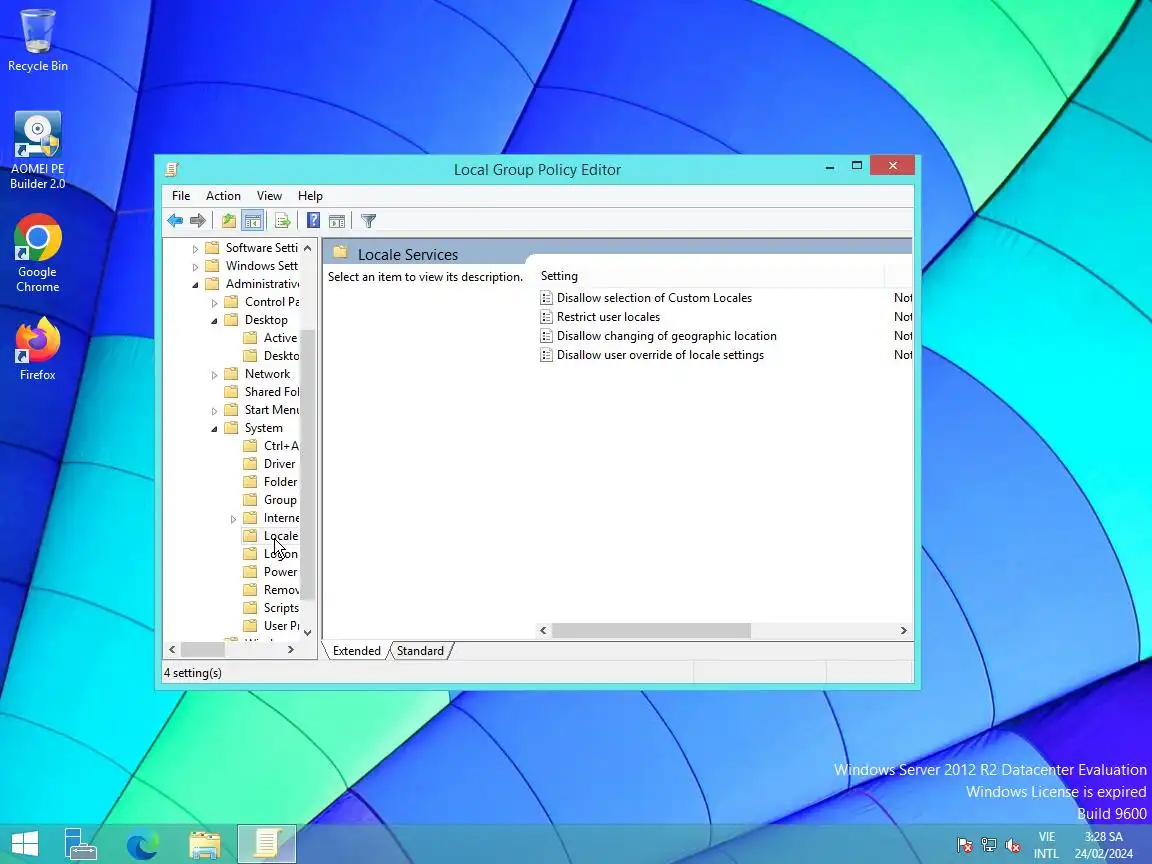Select Disallow user override of locale settings
1152x864 pixels.
tap(660, 355)
